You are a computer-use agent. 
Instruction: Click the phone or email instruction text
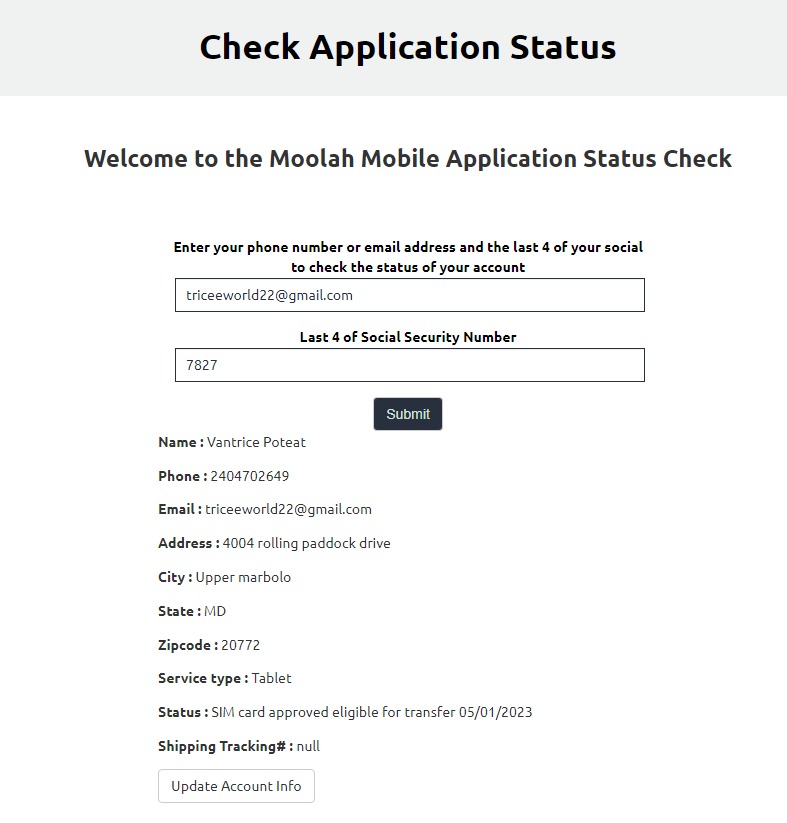(x=408, y=257)
